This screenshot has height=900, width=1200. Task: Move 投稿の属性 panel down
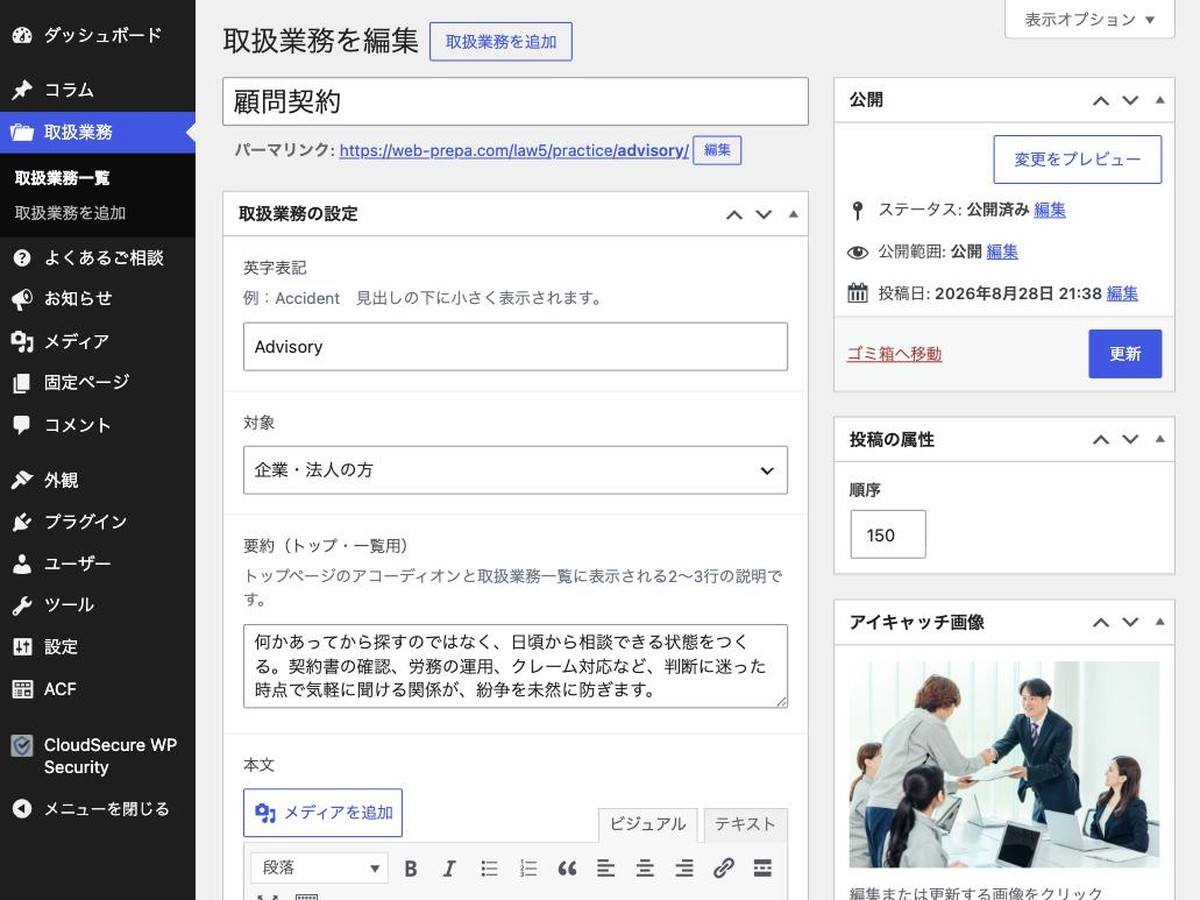pos(1131,440)
